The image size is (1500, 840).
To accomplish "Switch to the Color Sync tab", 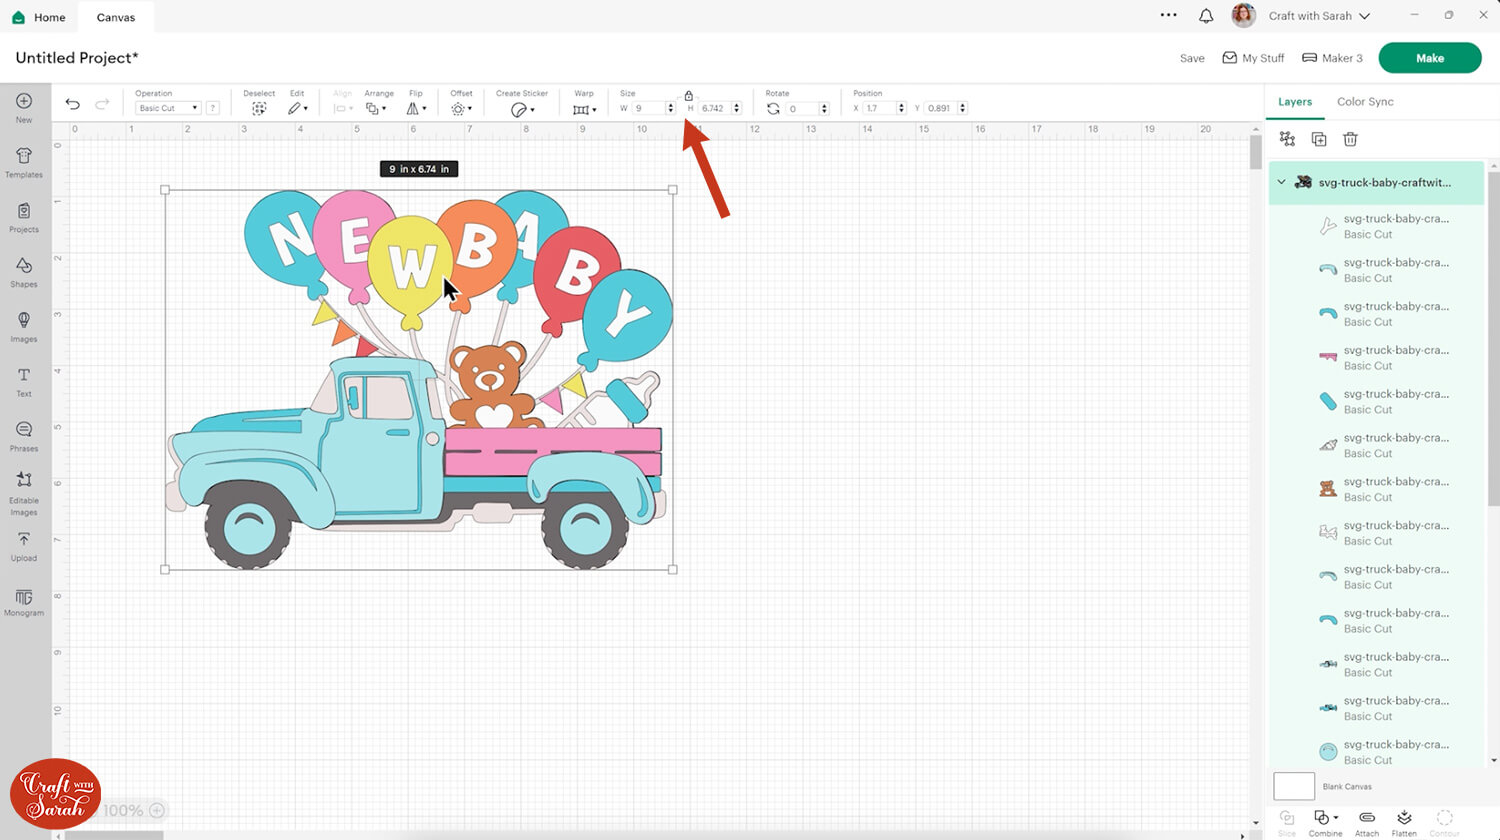I will [1364, 101].
